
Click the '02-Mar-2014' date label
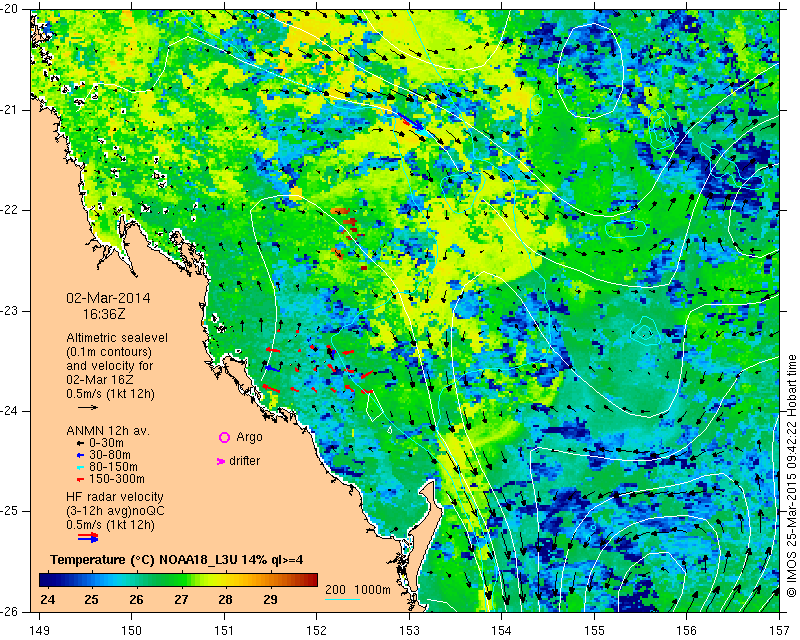pos(109,298)
